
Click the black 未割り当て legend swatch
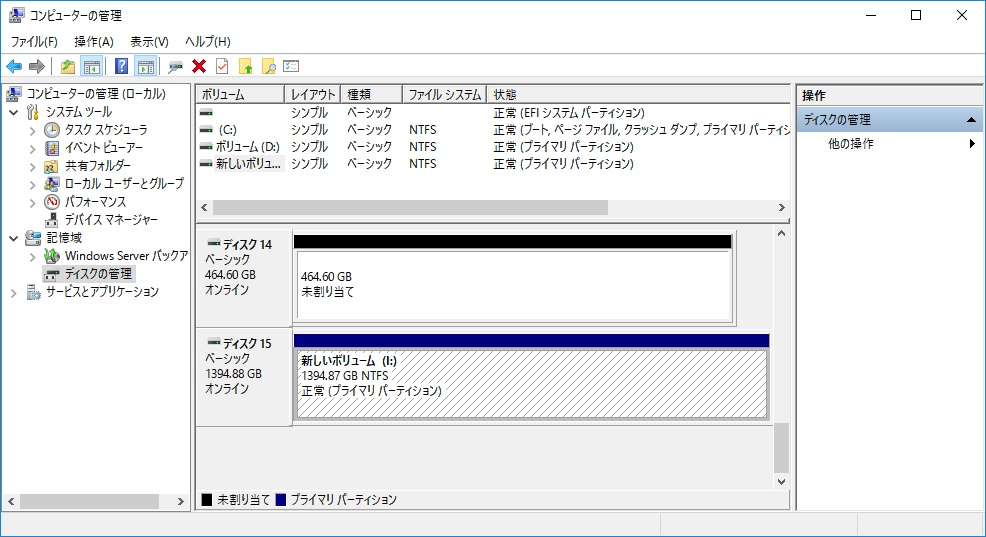pyautogui.click(x=206, y=500)
